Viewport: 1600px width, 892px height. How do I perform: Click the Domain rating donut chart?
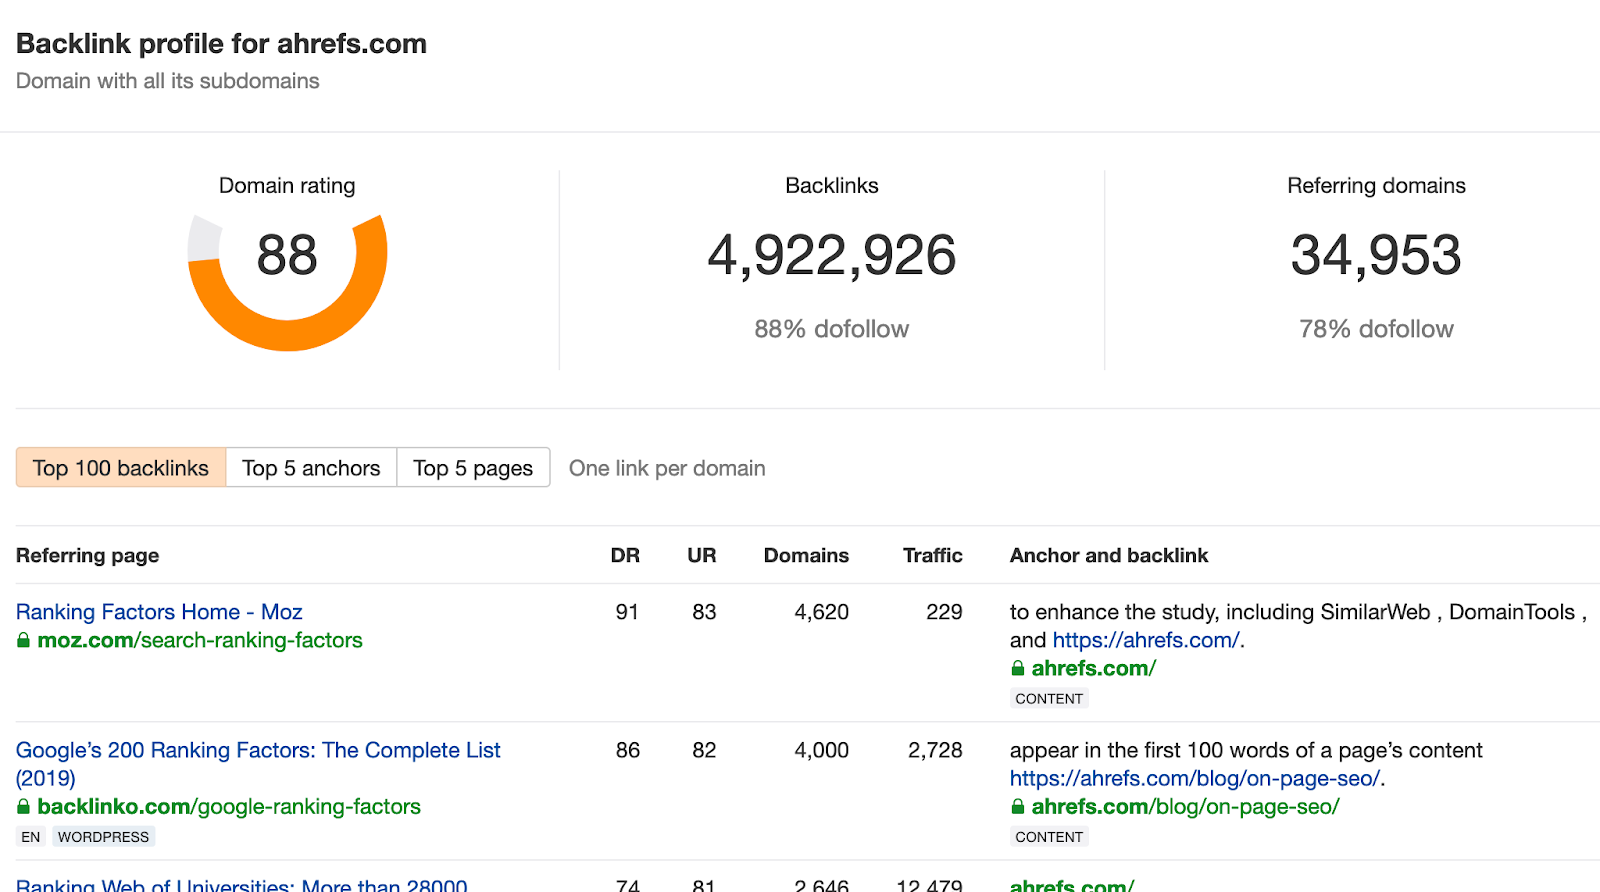pos(287,282)
